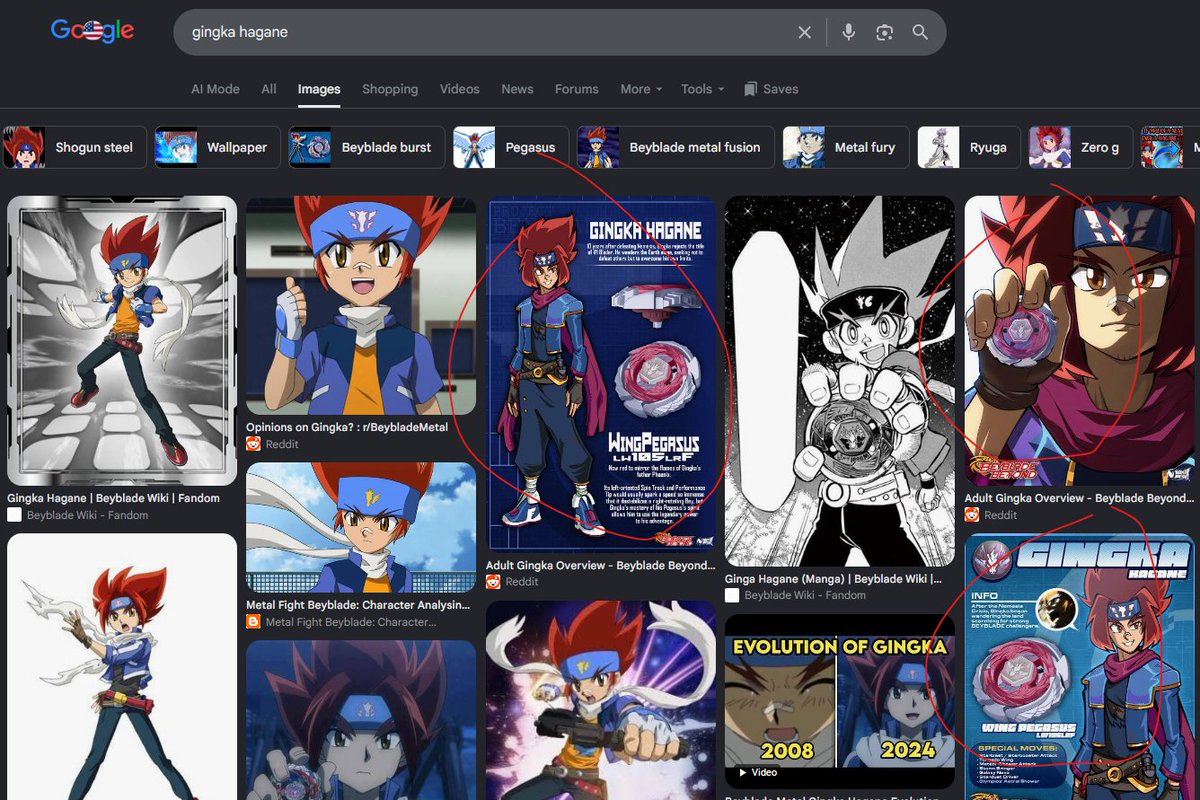Screen dimensions: 1200x800
Task: Click Fandom favicon under Ginga Hagane Manga
Action: 732,595
